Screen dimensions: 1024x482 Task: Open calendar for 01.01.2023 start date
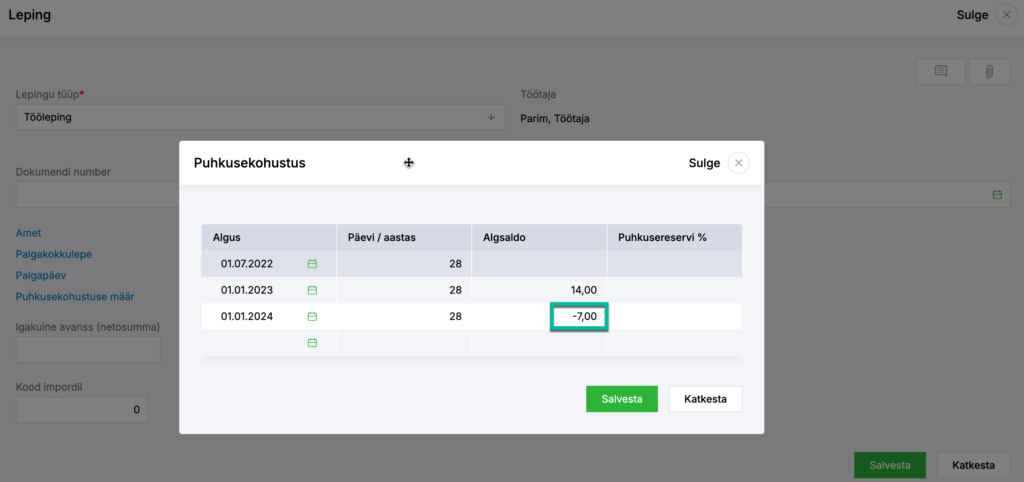312,290
